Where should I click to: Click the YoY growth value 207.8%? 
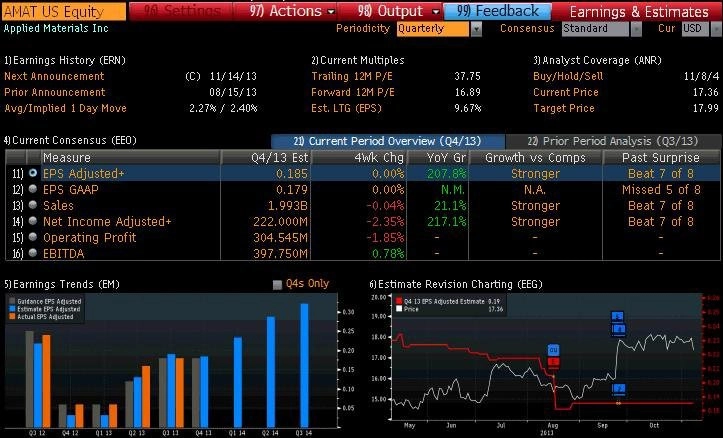point(447,174)
